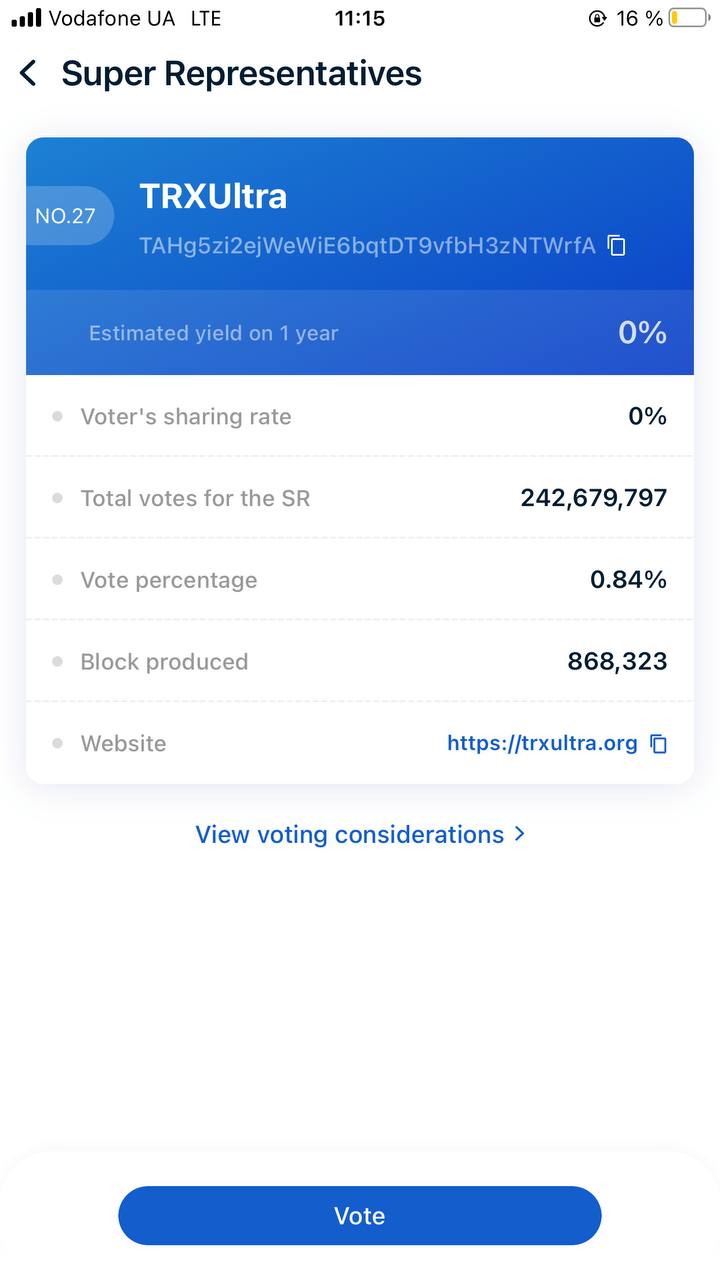Image resolution: width=720 pixels, height=1280 pixels.
Task: Tap the Super Representatives page title
Action: [242, 73]
